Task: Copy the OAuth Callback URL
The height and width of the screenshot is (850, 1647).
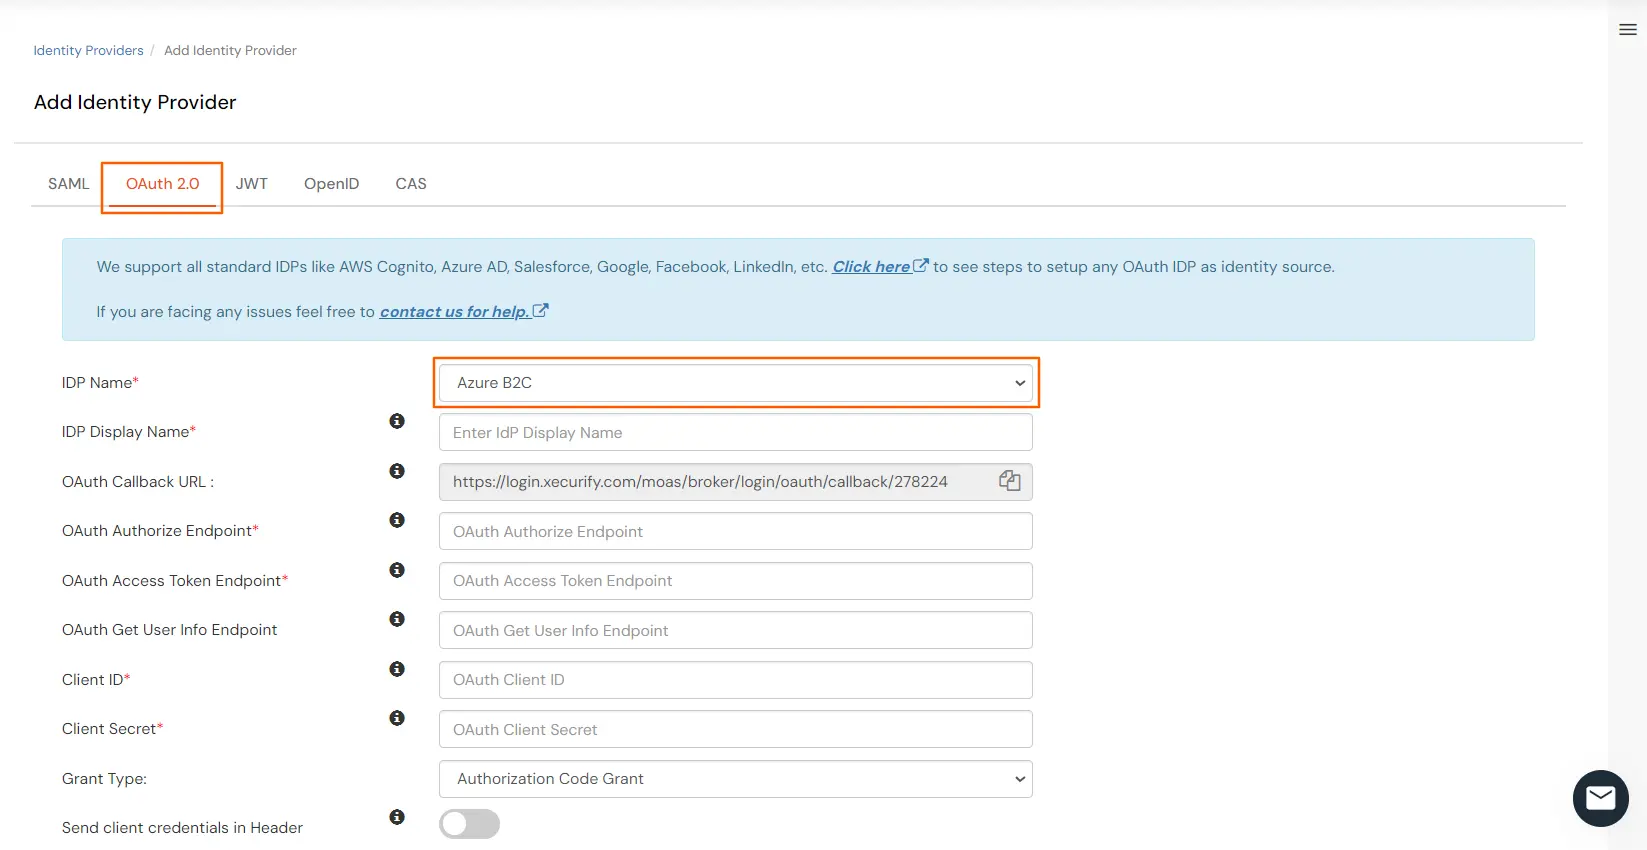Action: 1009,481
